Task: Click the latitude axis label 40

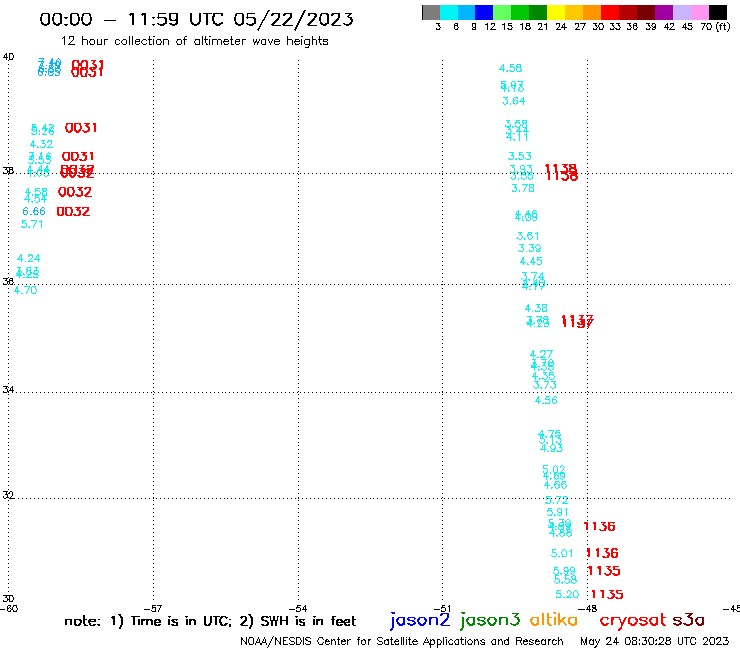Action: point(8,57)
